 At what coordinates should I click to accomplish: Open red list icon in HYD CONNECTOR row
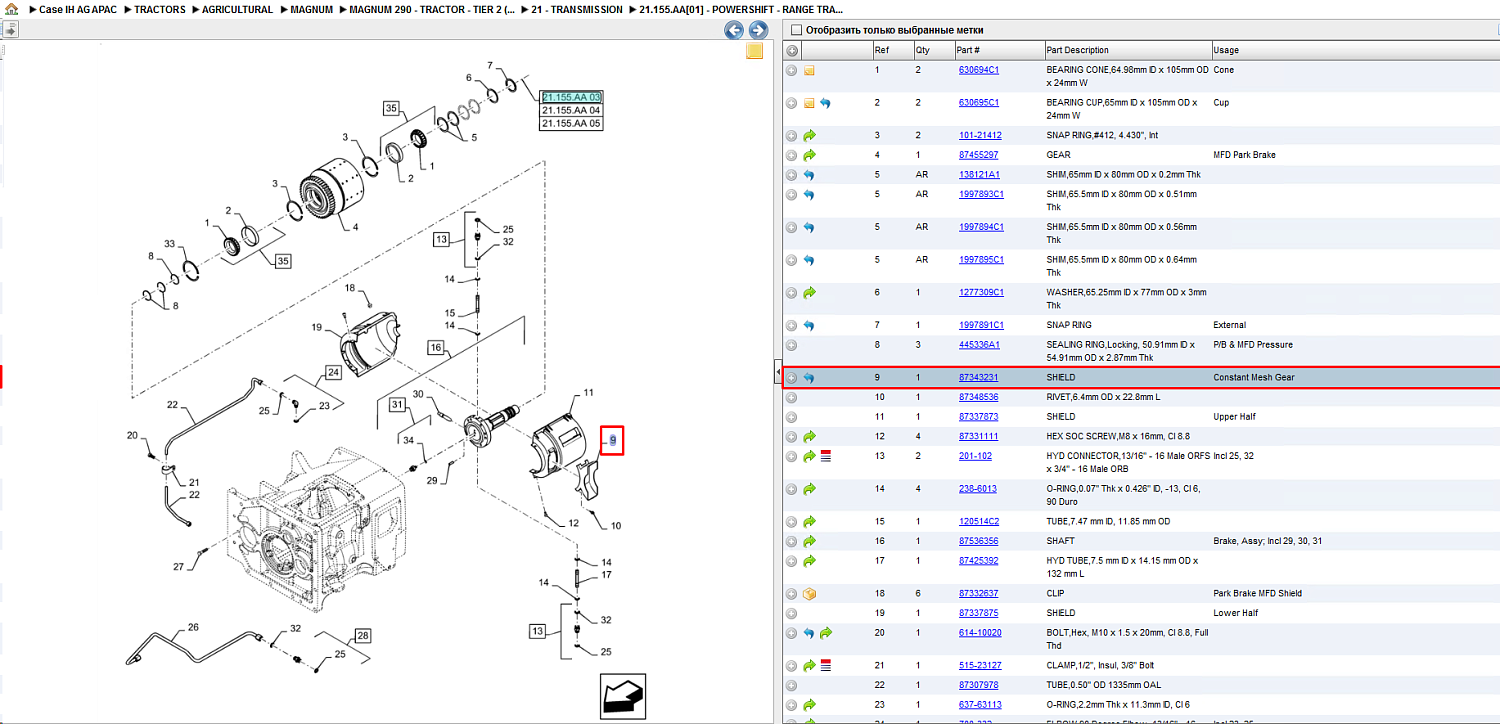point(826,457)
